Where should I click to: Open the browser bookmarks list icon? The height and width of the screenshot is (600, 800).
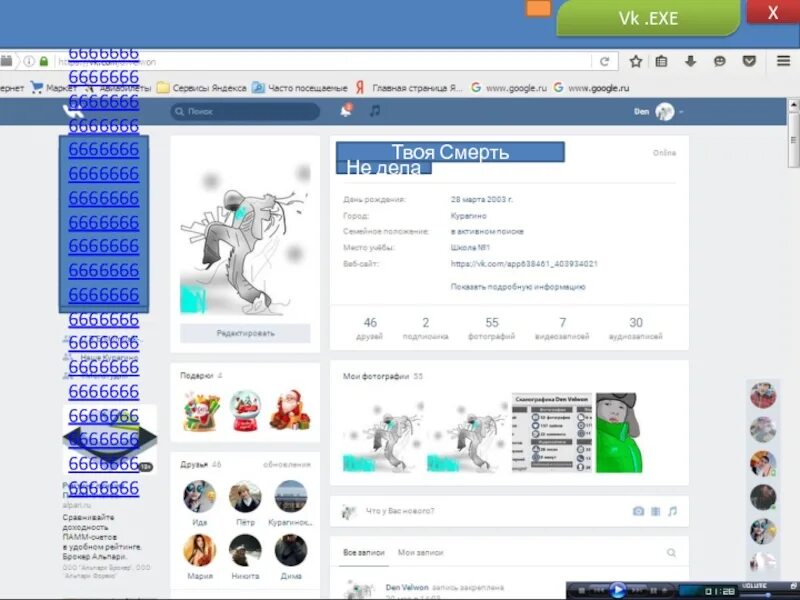click(x=661, y=61)
